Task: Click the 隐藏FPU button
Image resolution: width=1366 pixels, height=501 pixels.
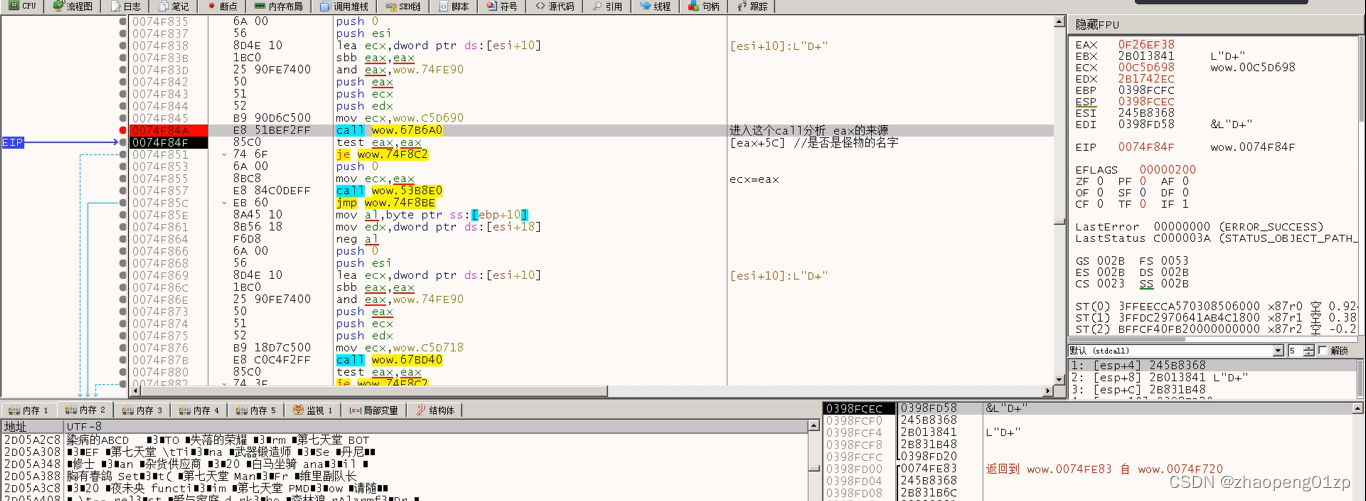Action: pos(1216,24)
